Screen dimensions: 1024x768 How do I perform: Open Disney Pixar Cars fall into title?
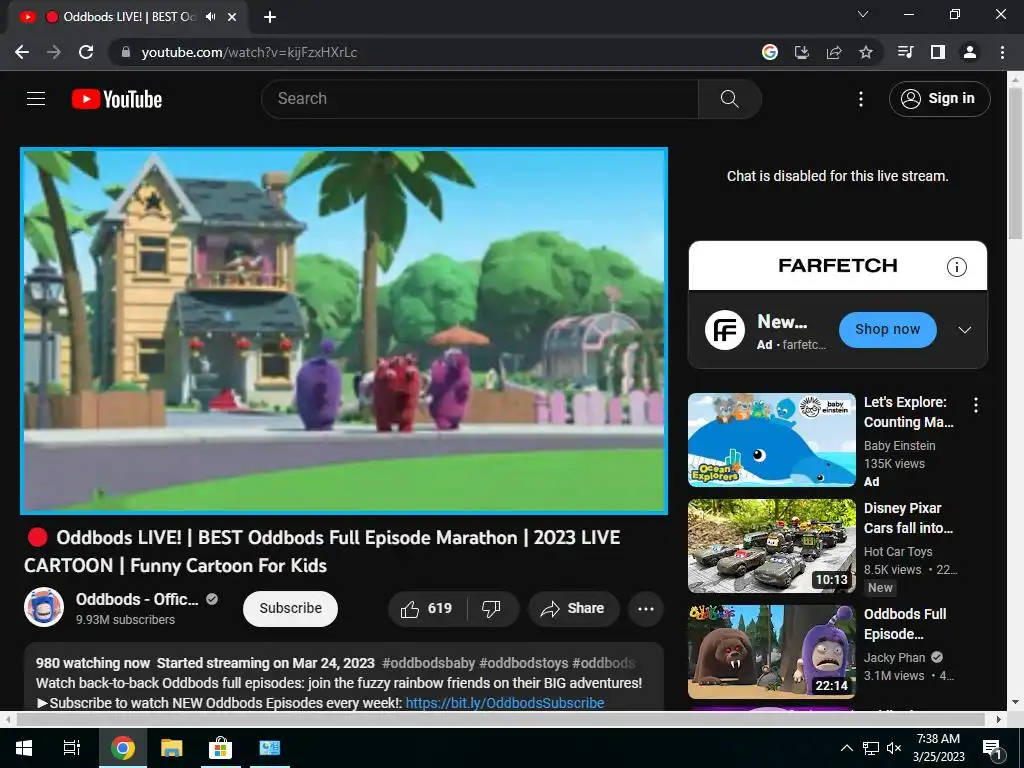click(x=908, y=518)
